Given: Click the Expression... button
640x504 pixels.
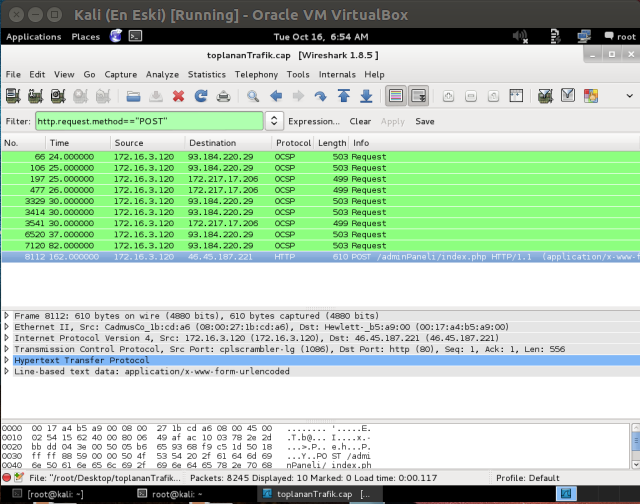Looking at the screenshot, I should tap(314, 121).
